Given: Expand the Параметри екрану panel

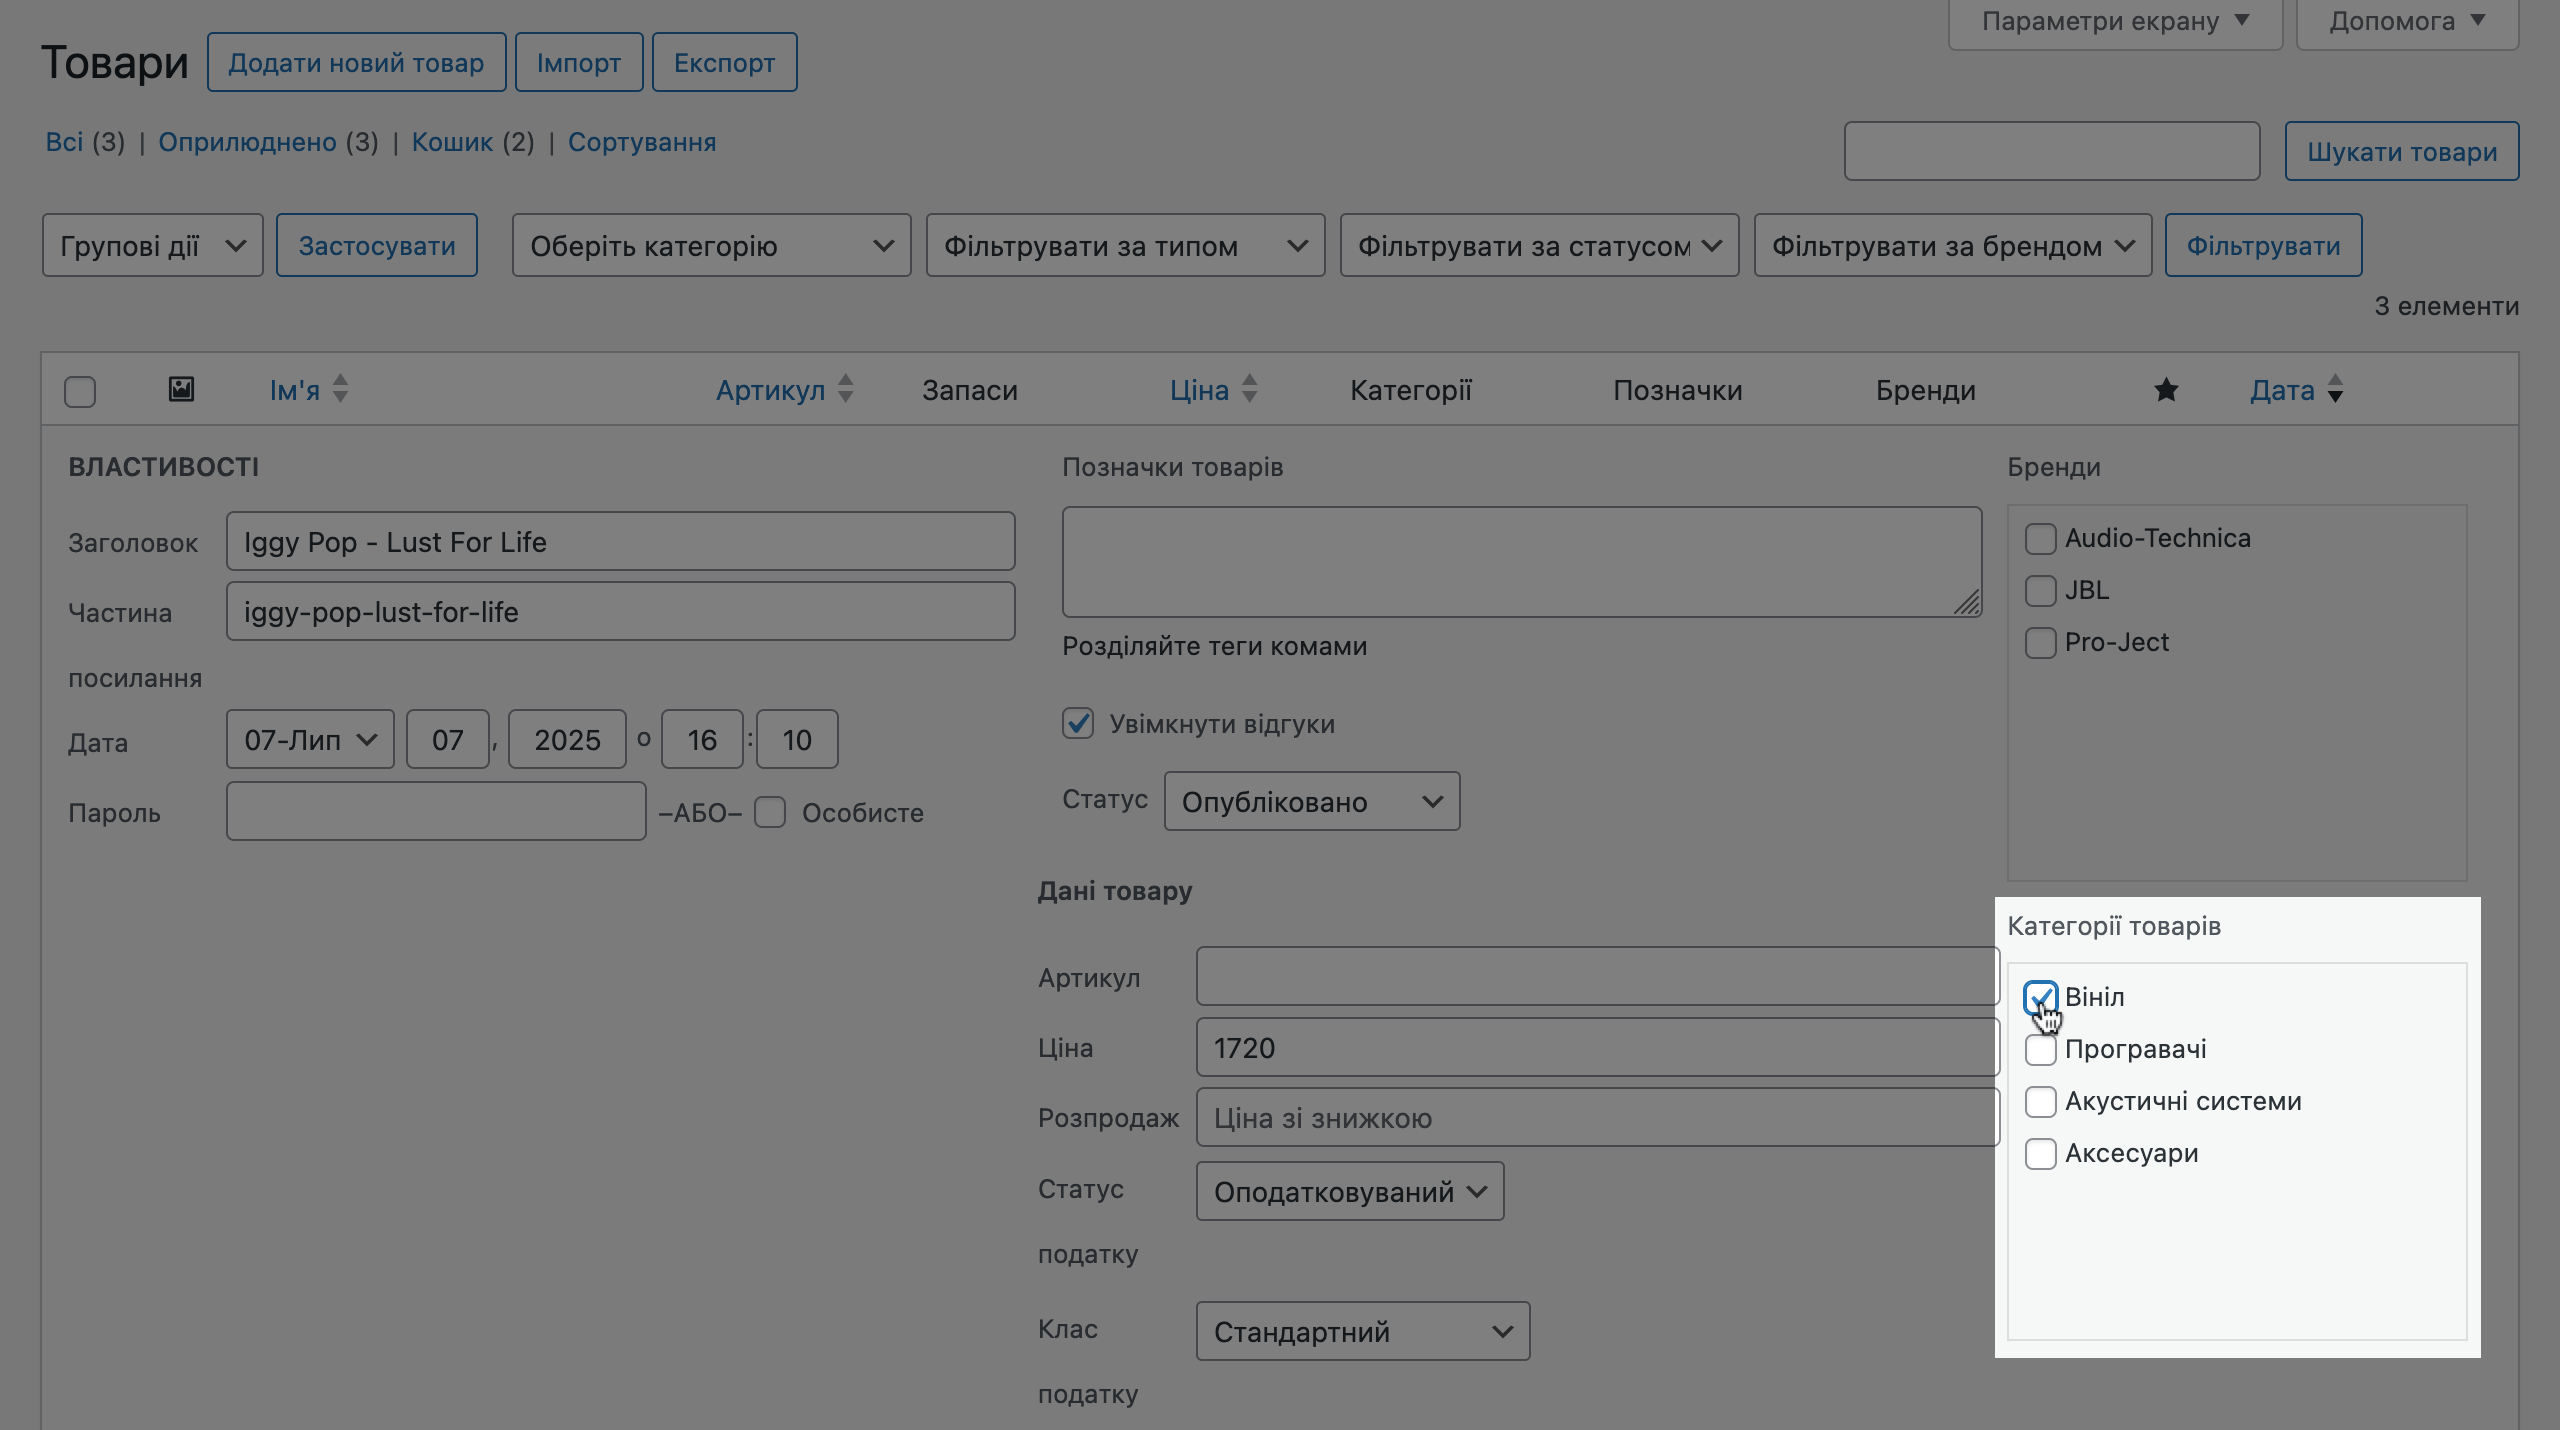Looking at the screenshot, I should (x=2115, y=22).
